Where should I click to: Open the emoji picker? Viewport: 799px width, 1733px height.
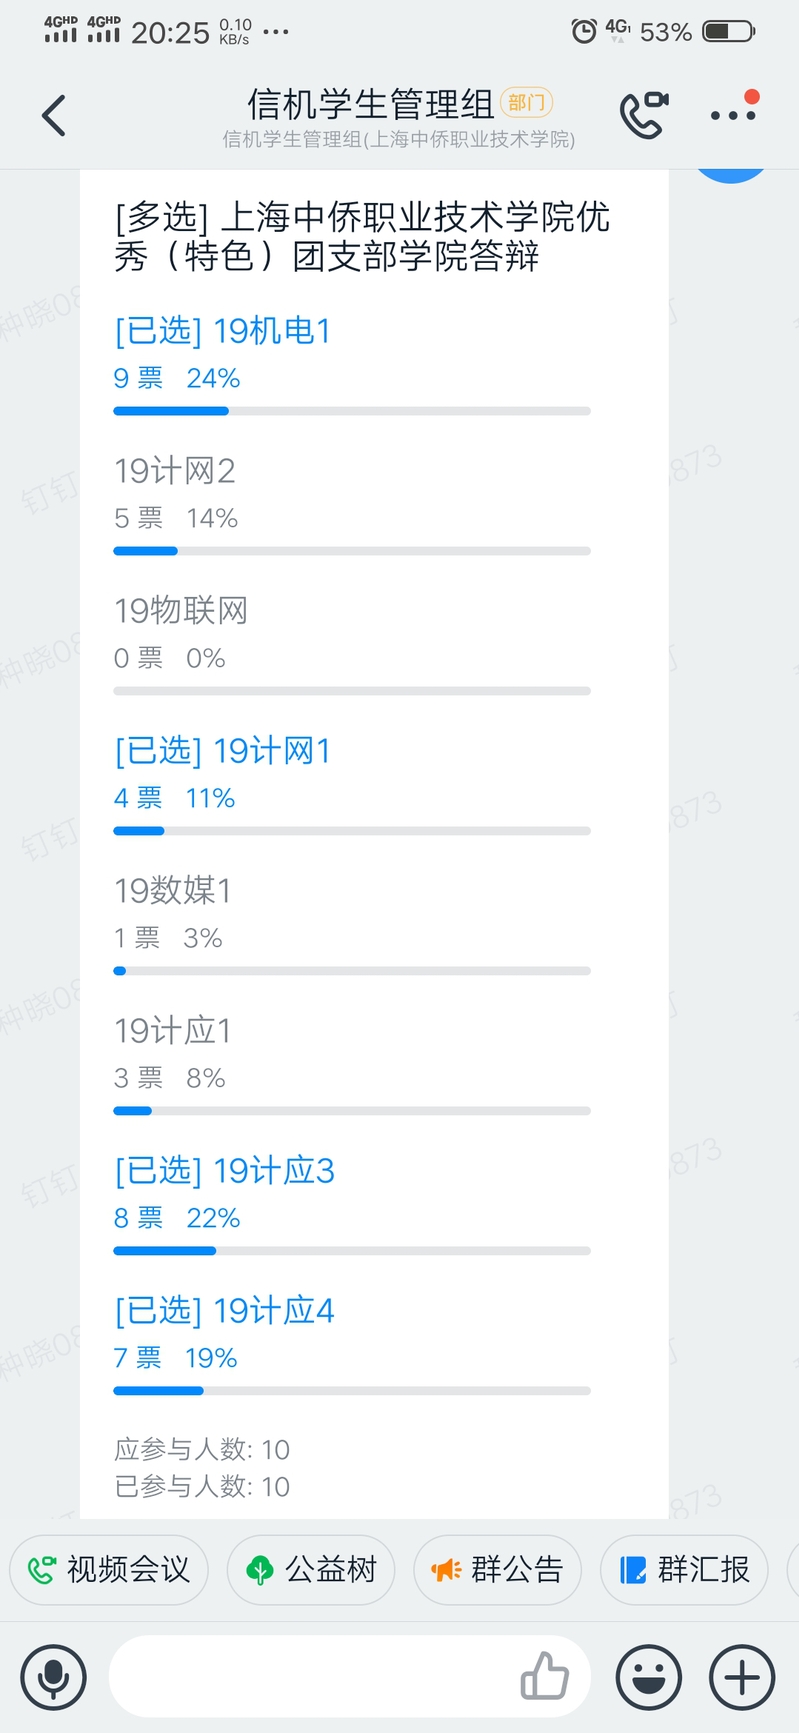[649, 1677]
